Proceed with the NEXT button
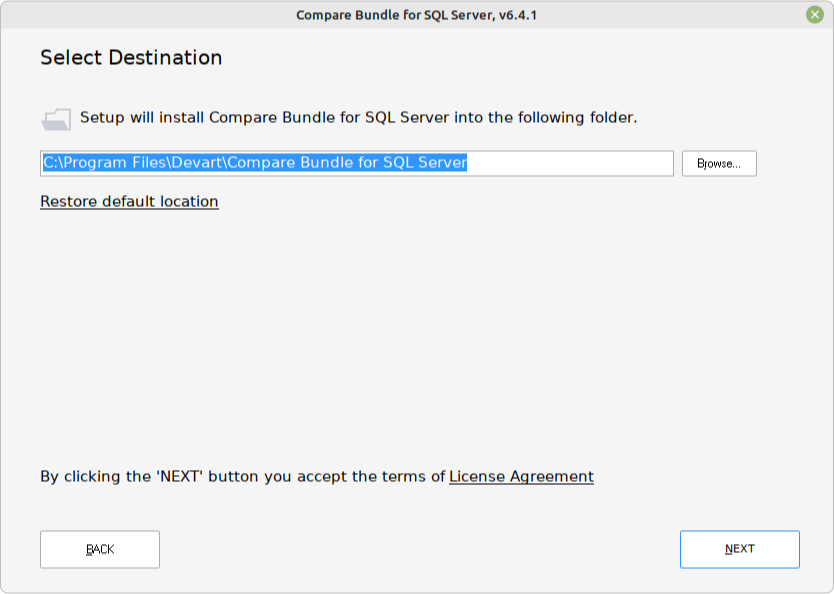 coord(739,549)
